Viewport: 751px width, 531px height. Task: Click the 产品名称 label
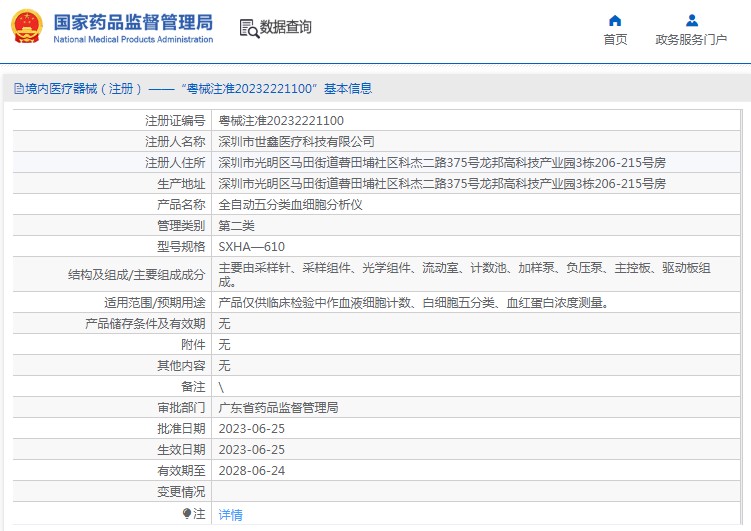(x=182, y=205)
